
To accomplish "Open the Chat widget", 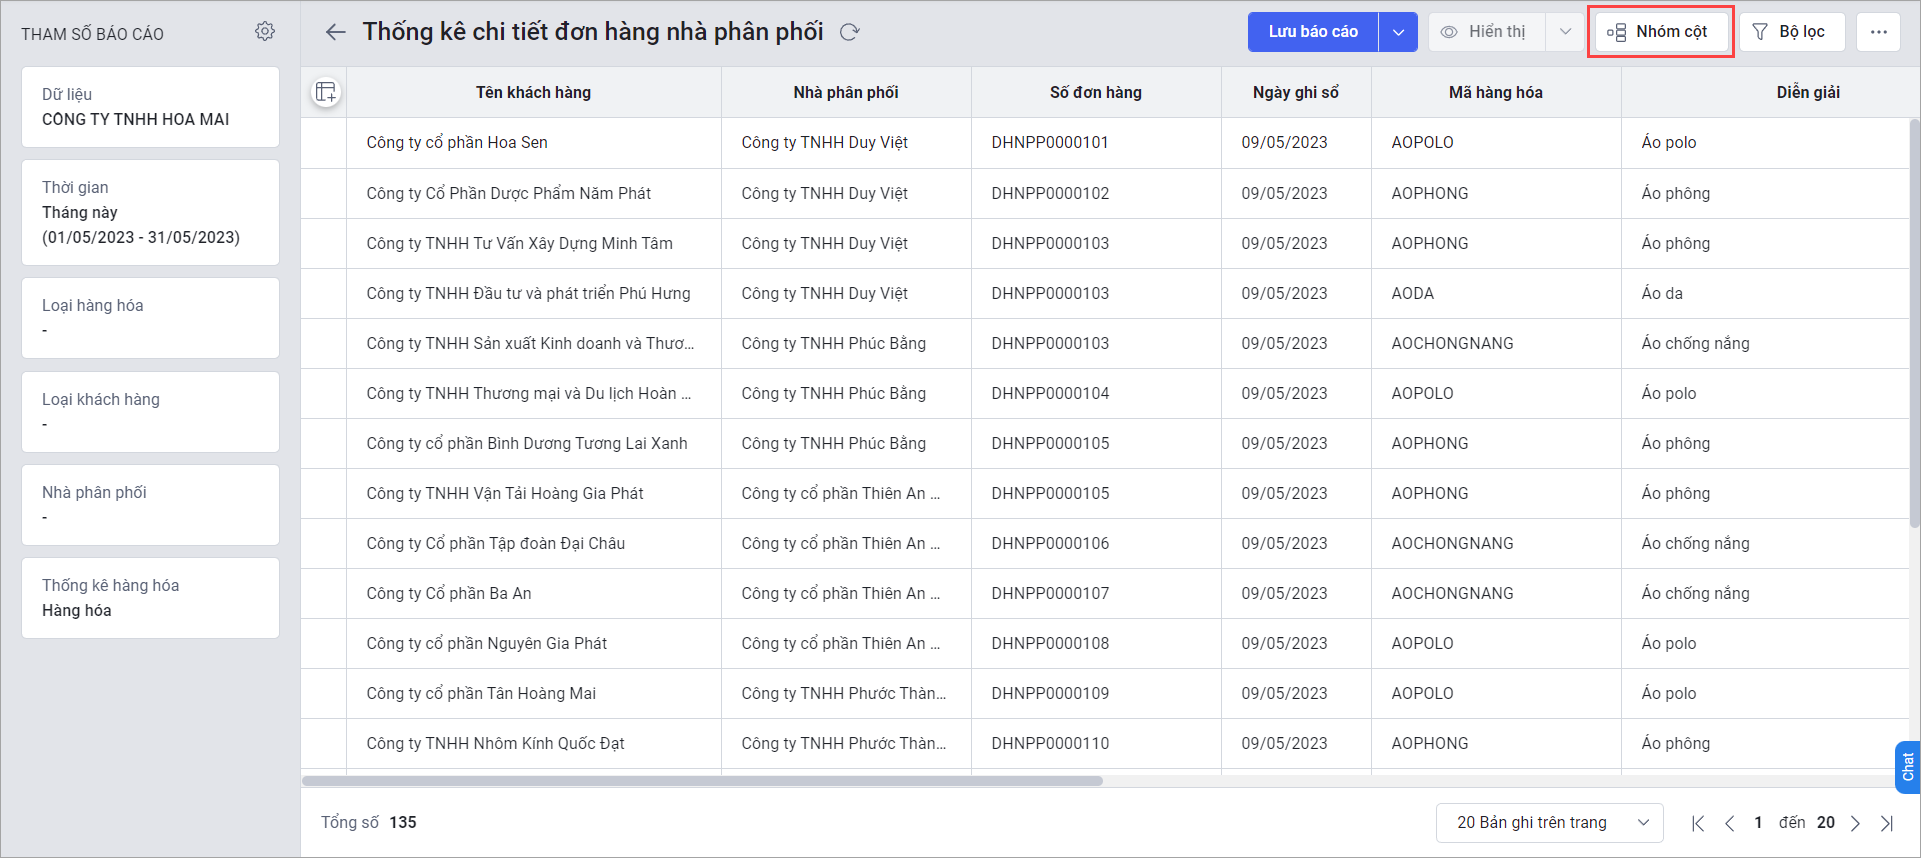I will coord(1907,767).
